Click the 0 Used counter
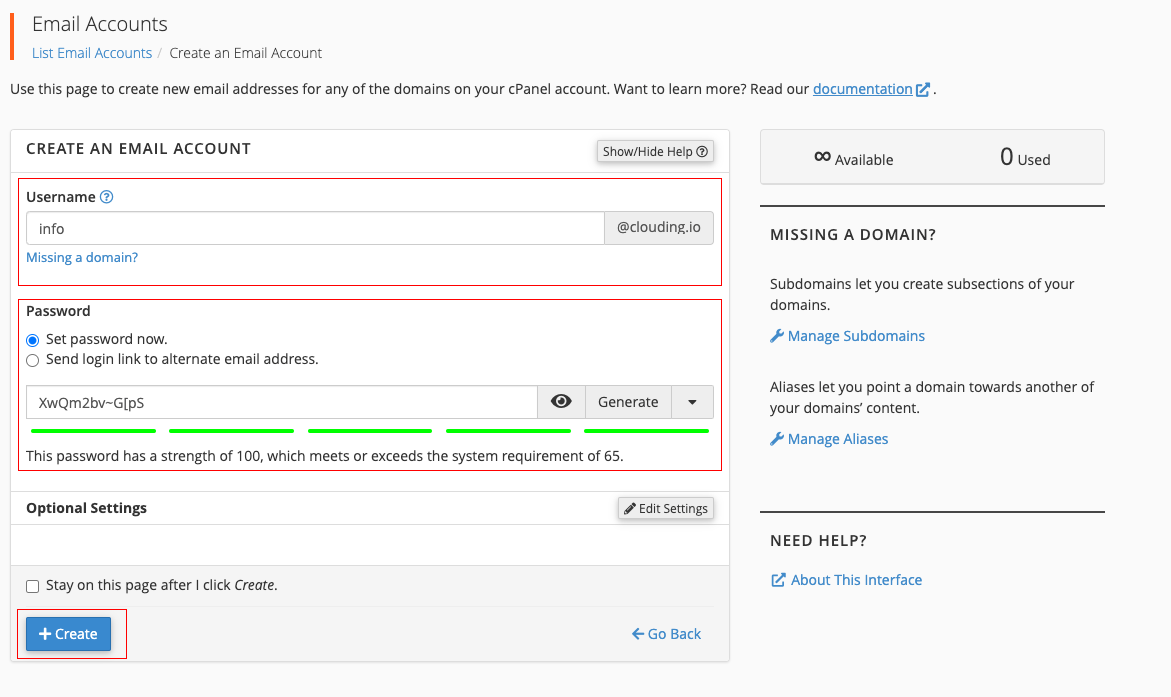The image size is (1171, 697). [x=1025, y=158]
